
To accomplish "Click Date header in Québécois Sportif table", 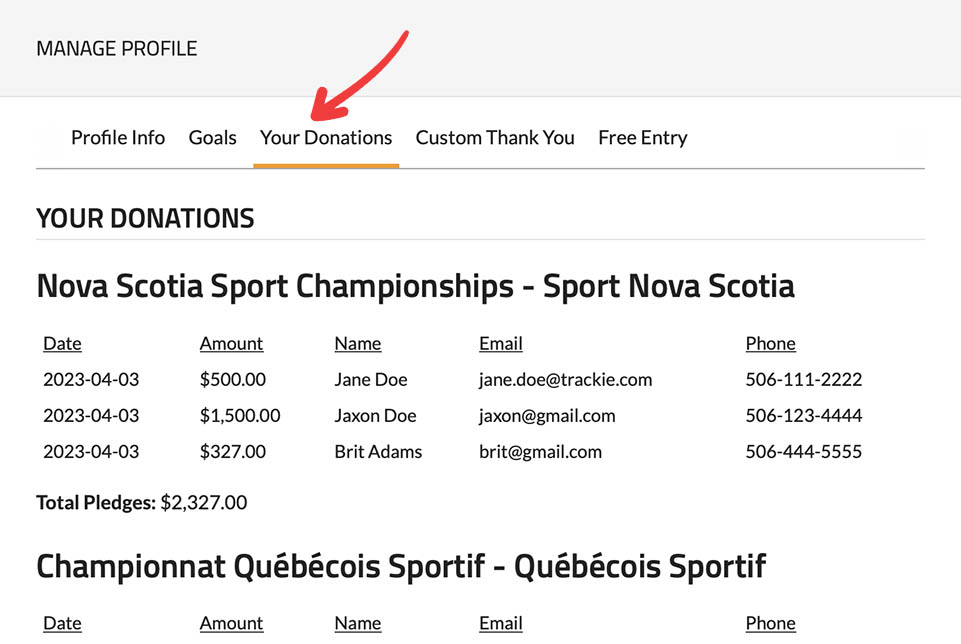I will 62,623.
